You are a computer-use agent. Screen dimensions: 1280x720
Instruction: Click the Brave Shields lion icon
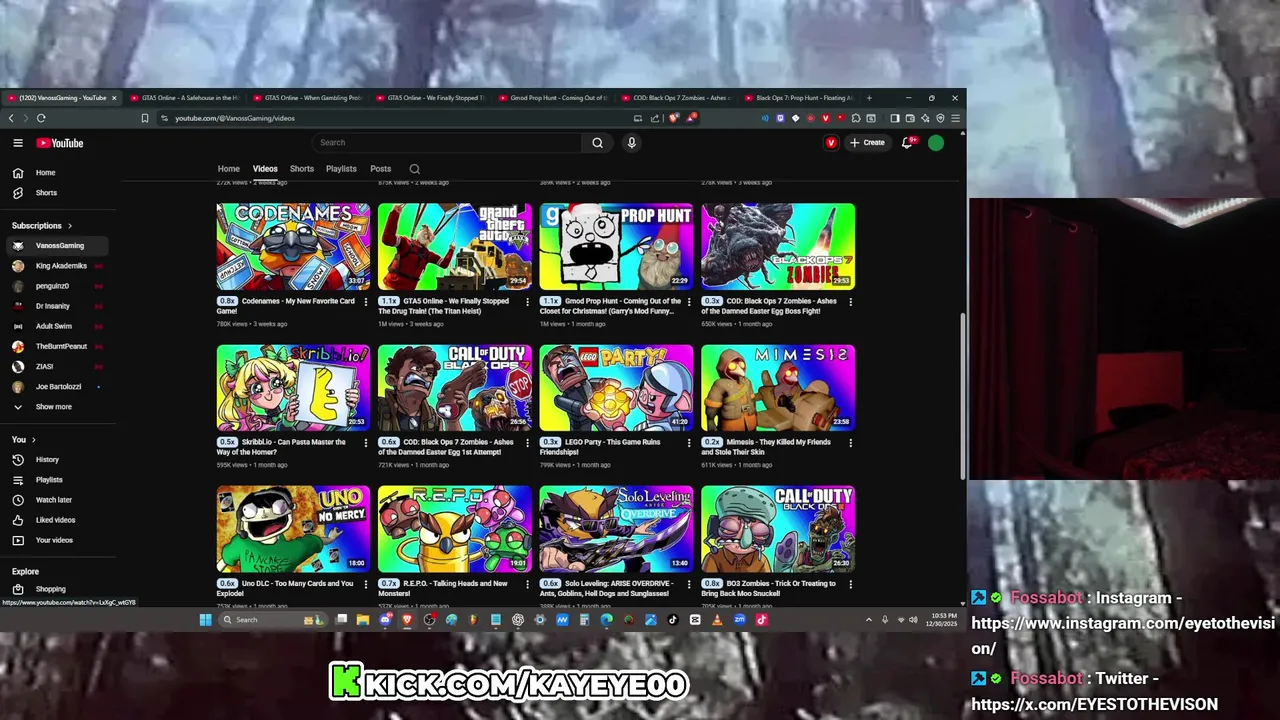[674, 118]
